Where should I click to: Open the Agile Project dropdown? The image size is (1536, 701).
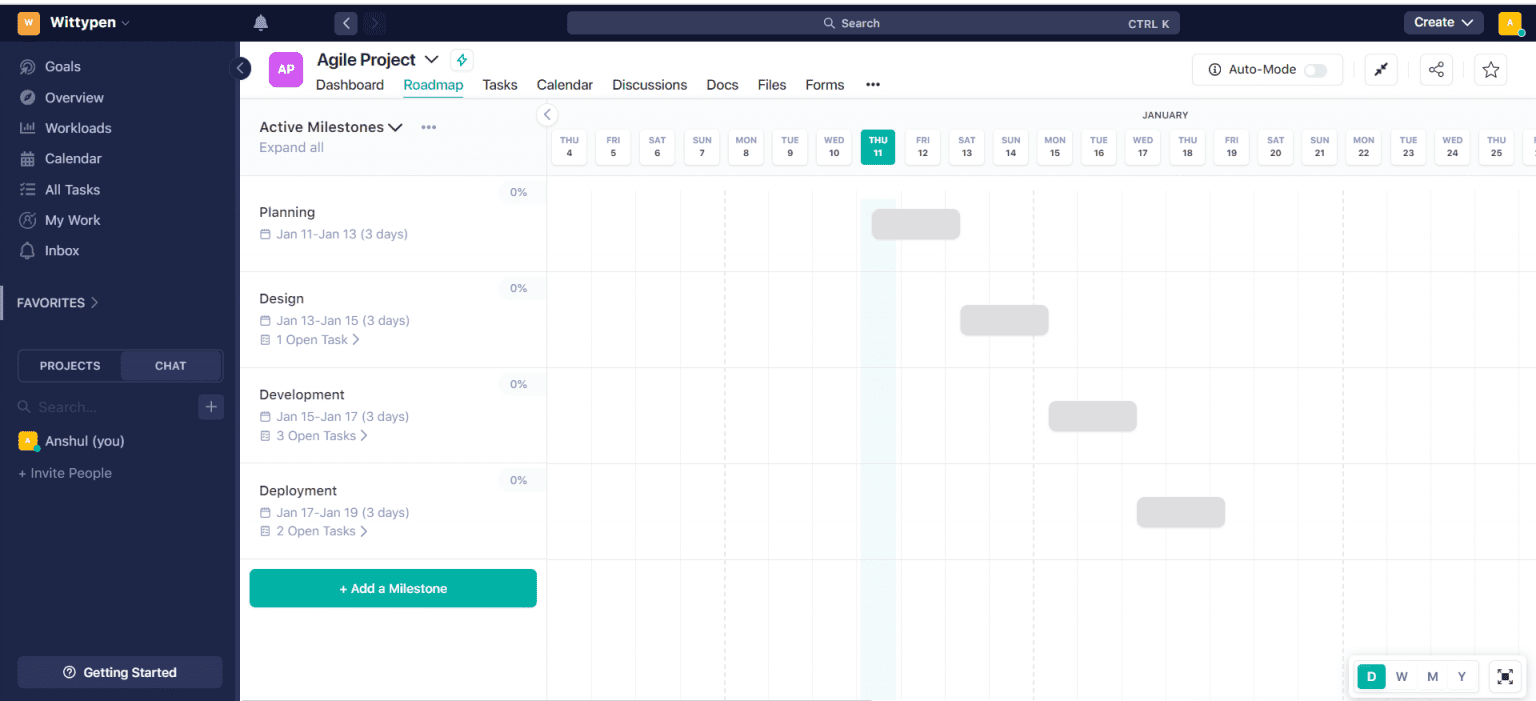click(x=431, y=59)
